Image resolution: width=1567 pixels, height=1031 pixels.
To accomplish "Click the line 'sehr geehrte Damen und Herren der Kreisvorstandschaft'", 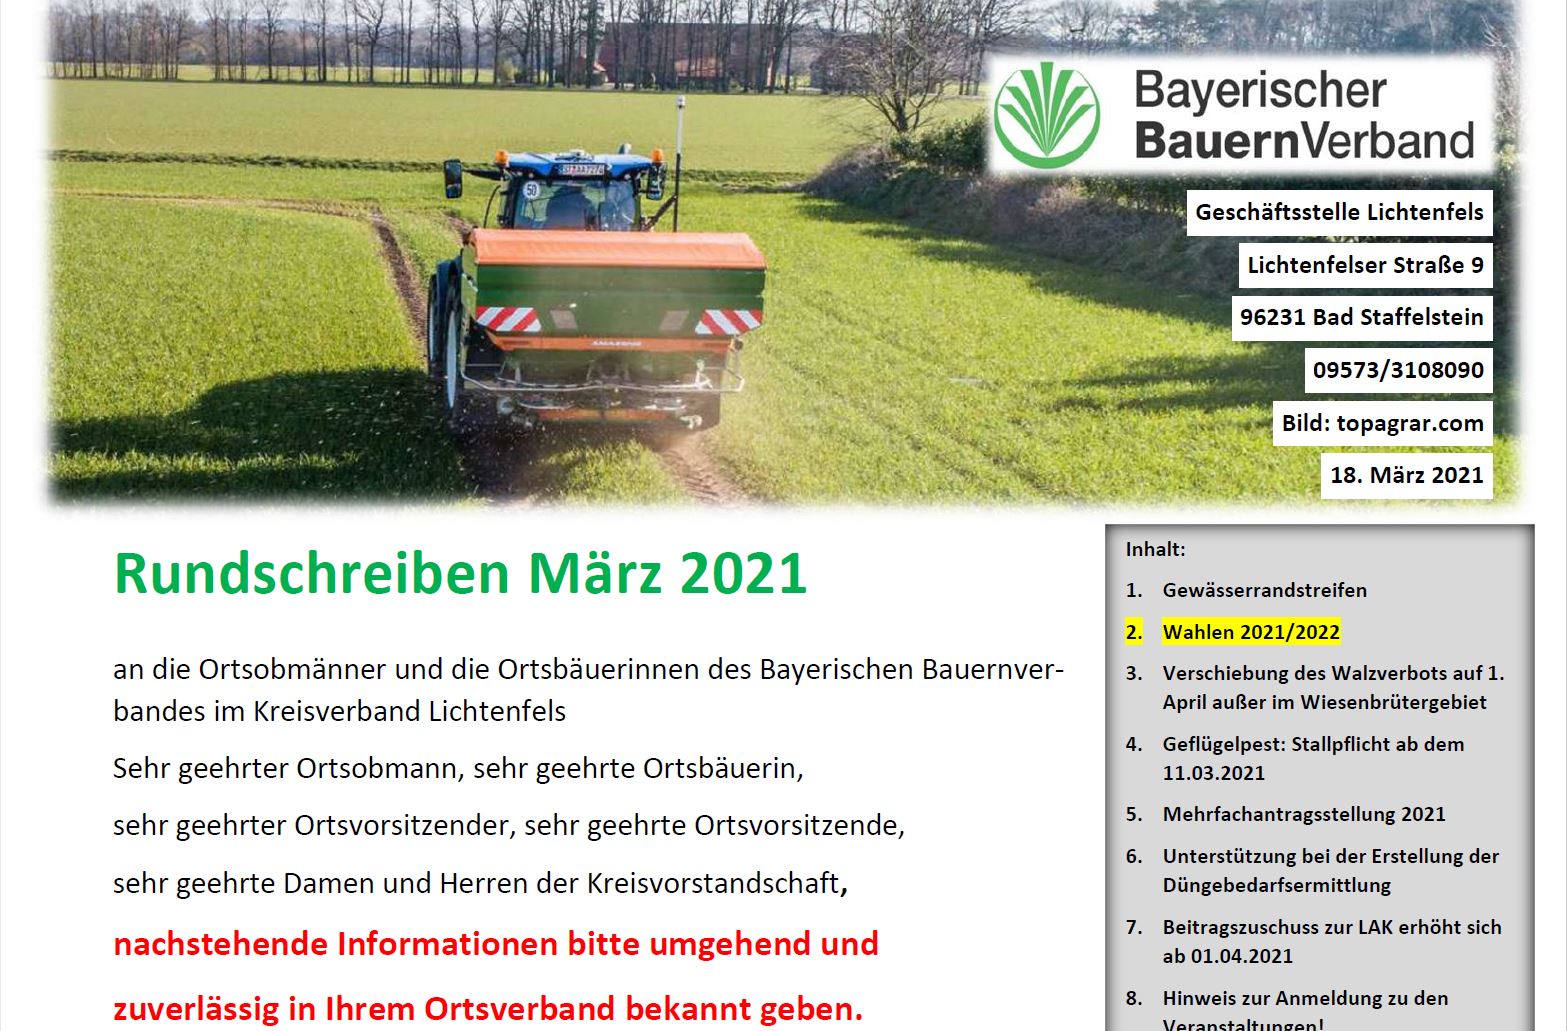I will pyautogui.click(x=481, y=883).
